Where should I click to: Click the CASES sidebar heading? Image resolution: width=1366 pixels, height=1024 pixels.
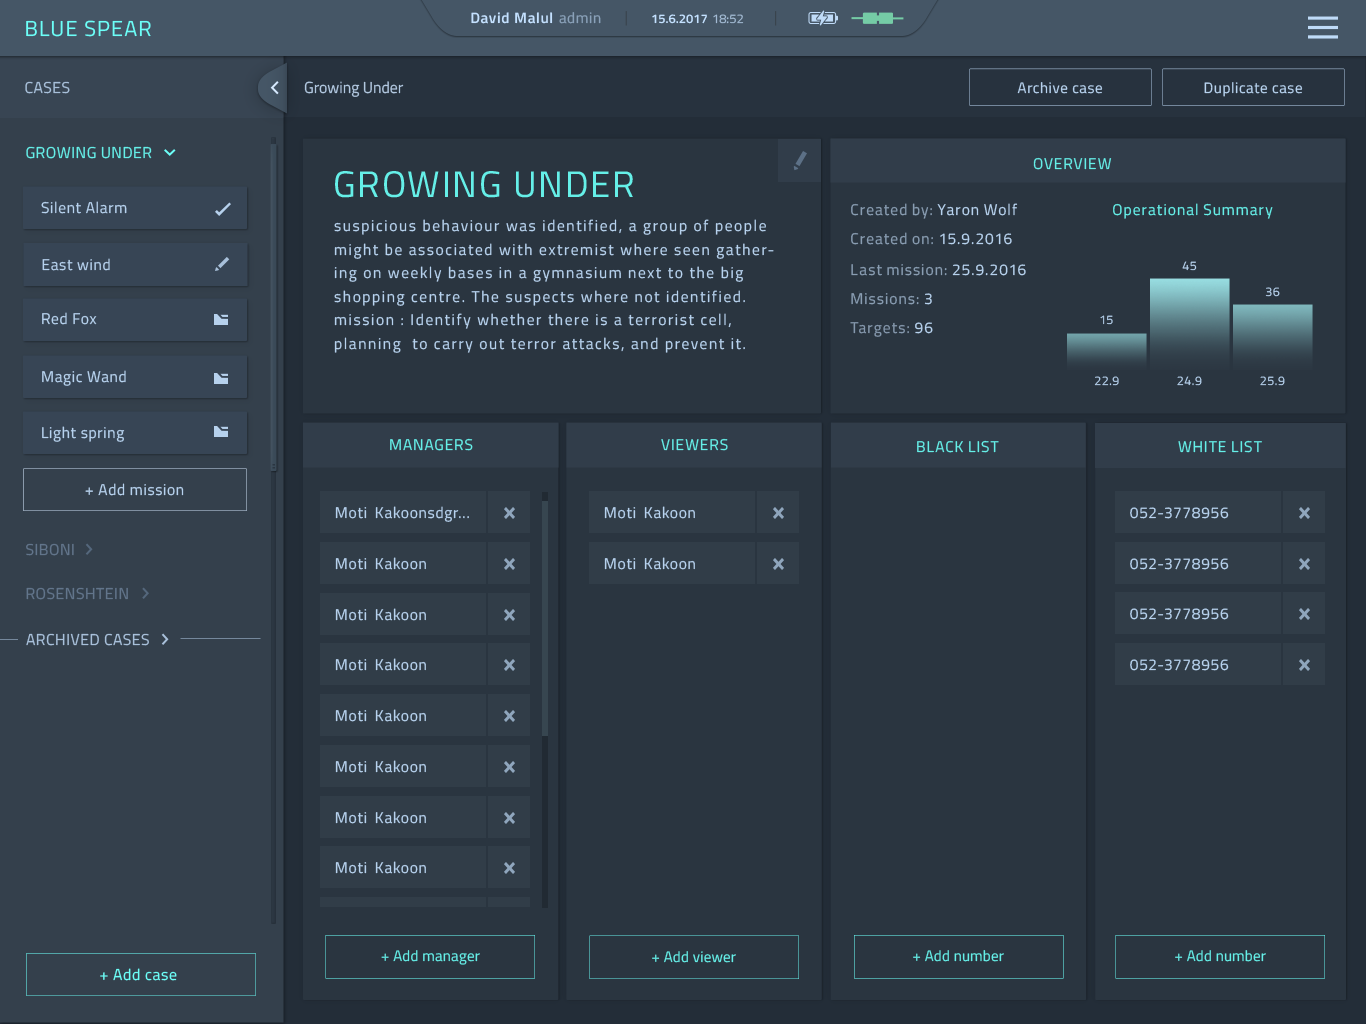pyautogui.click(x=47, y=88)
